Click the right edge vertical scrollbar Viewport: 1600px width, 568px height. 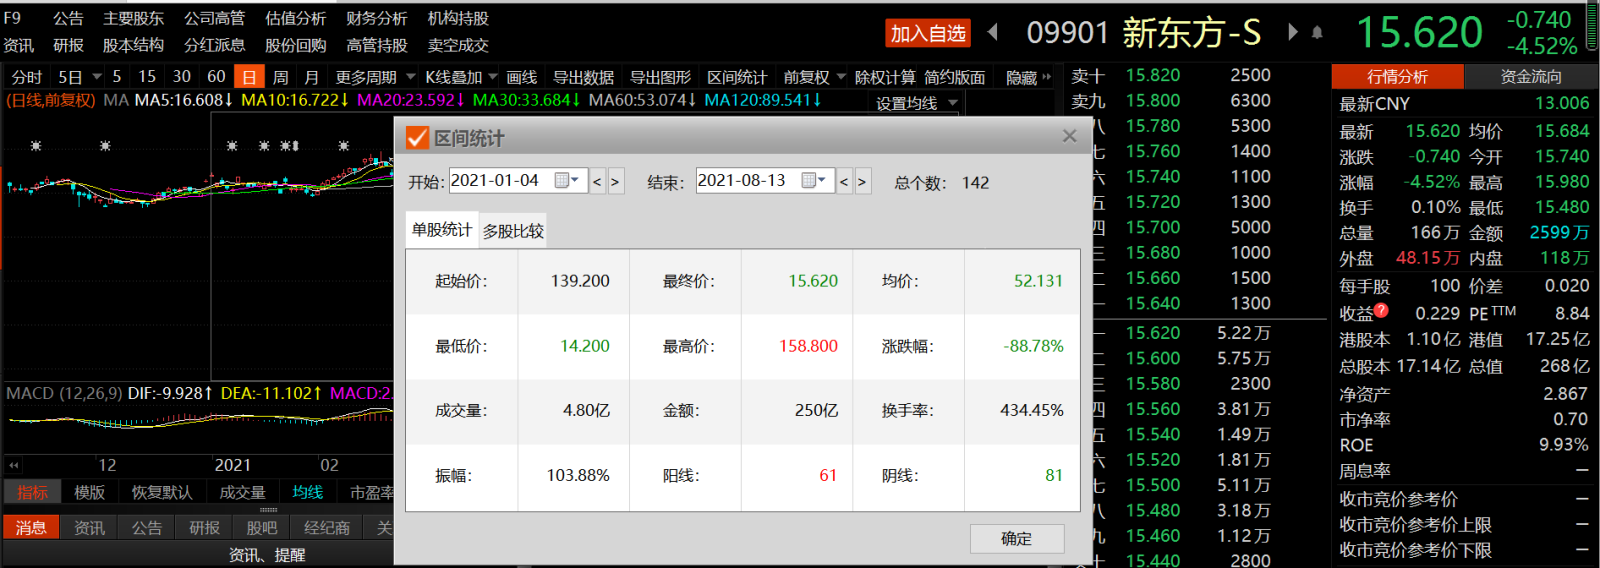click(x=1591, y=25)
